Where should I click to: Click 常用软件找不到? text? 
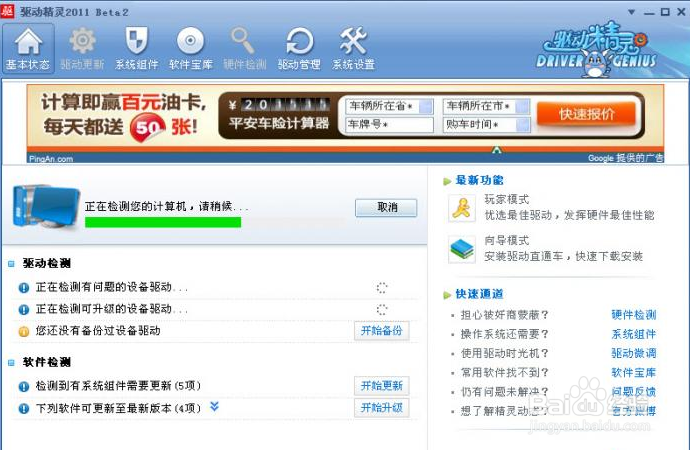504,373
